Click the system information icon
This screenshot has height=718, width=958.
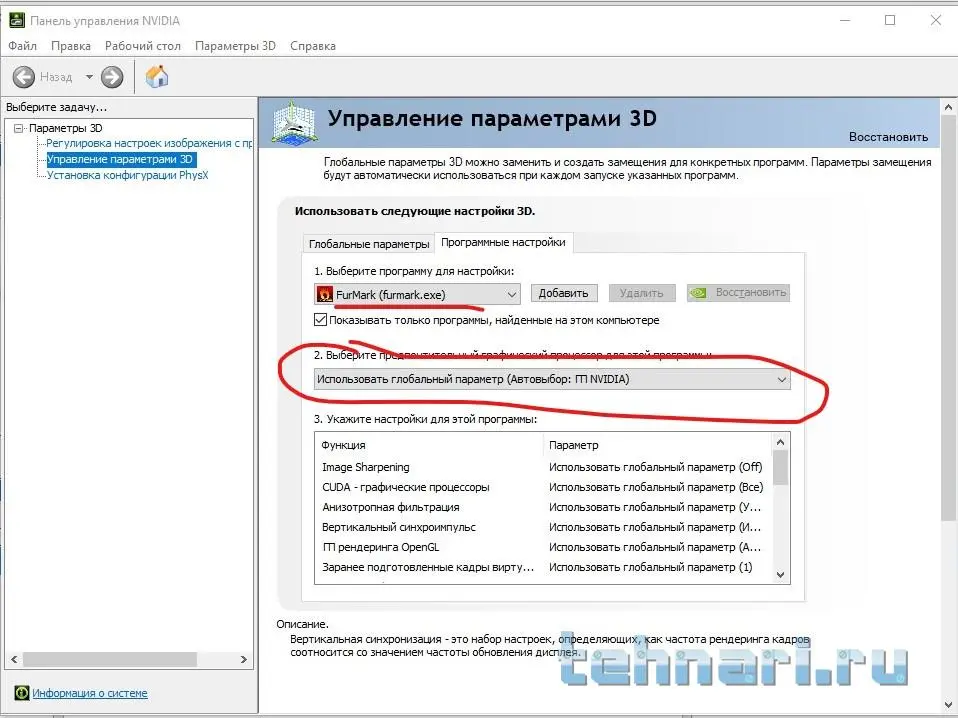21,692
